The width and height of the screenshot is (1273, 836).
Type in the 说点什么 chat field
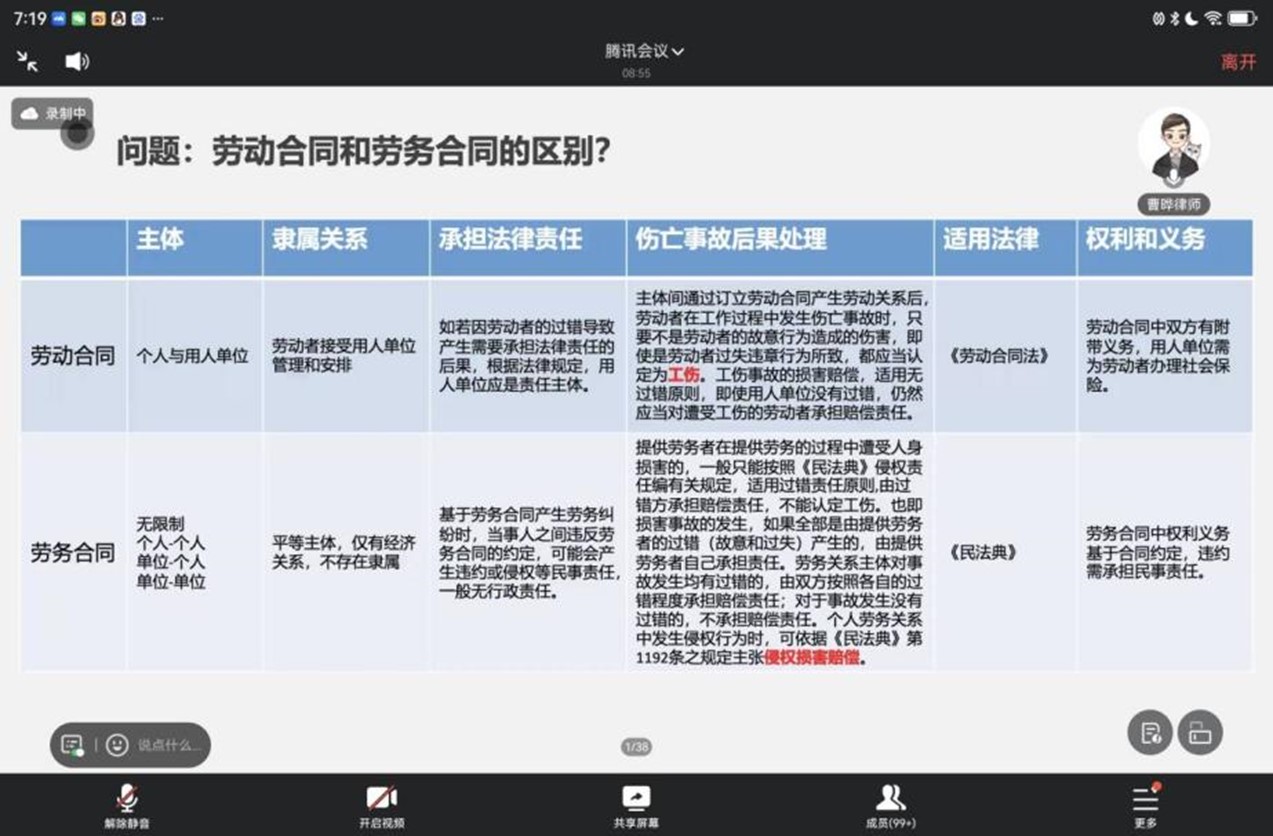[170, 745]
